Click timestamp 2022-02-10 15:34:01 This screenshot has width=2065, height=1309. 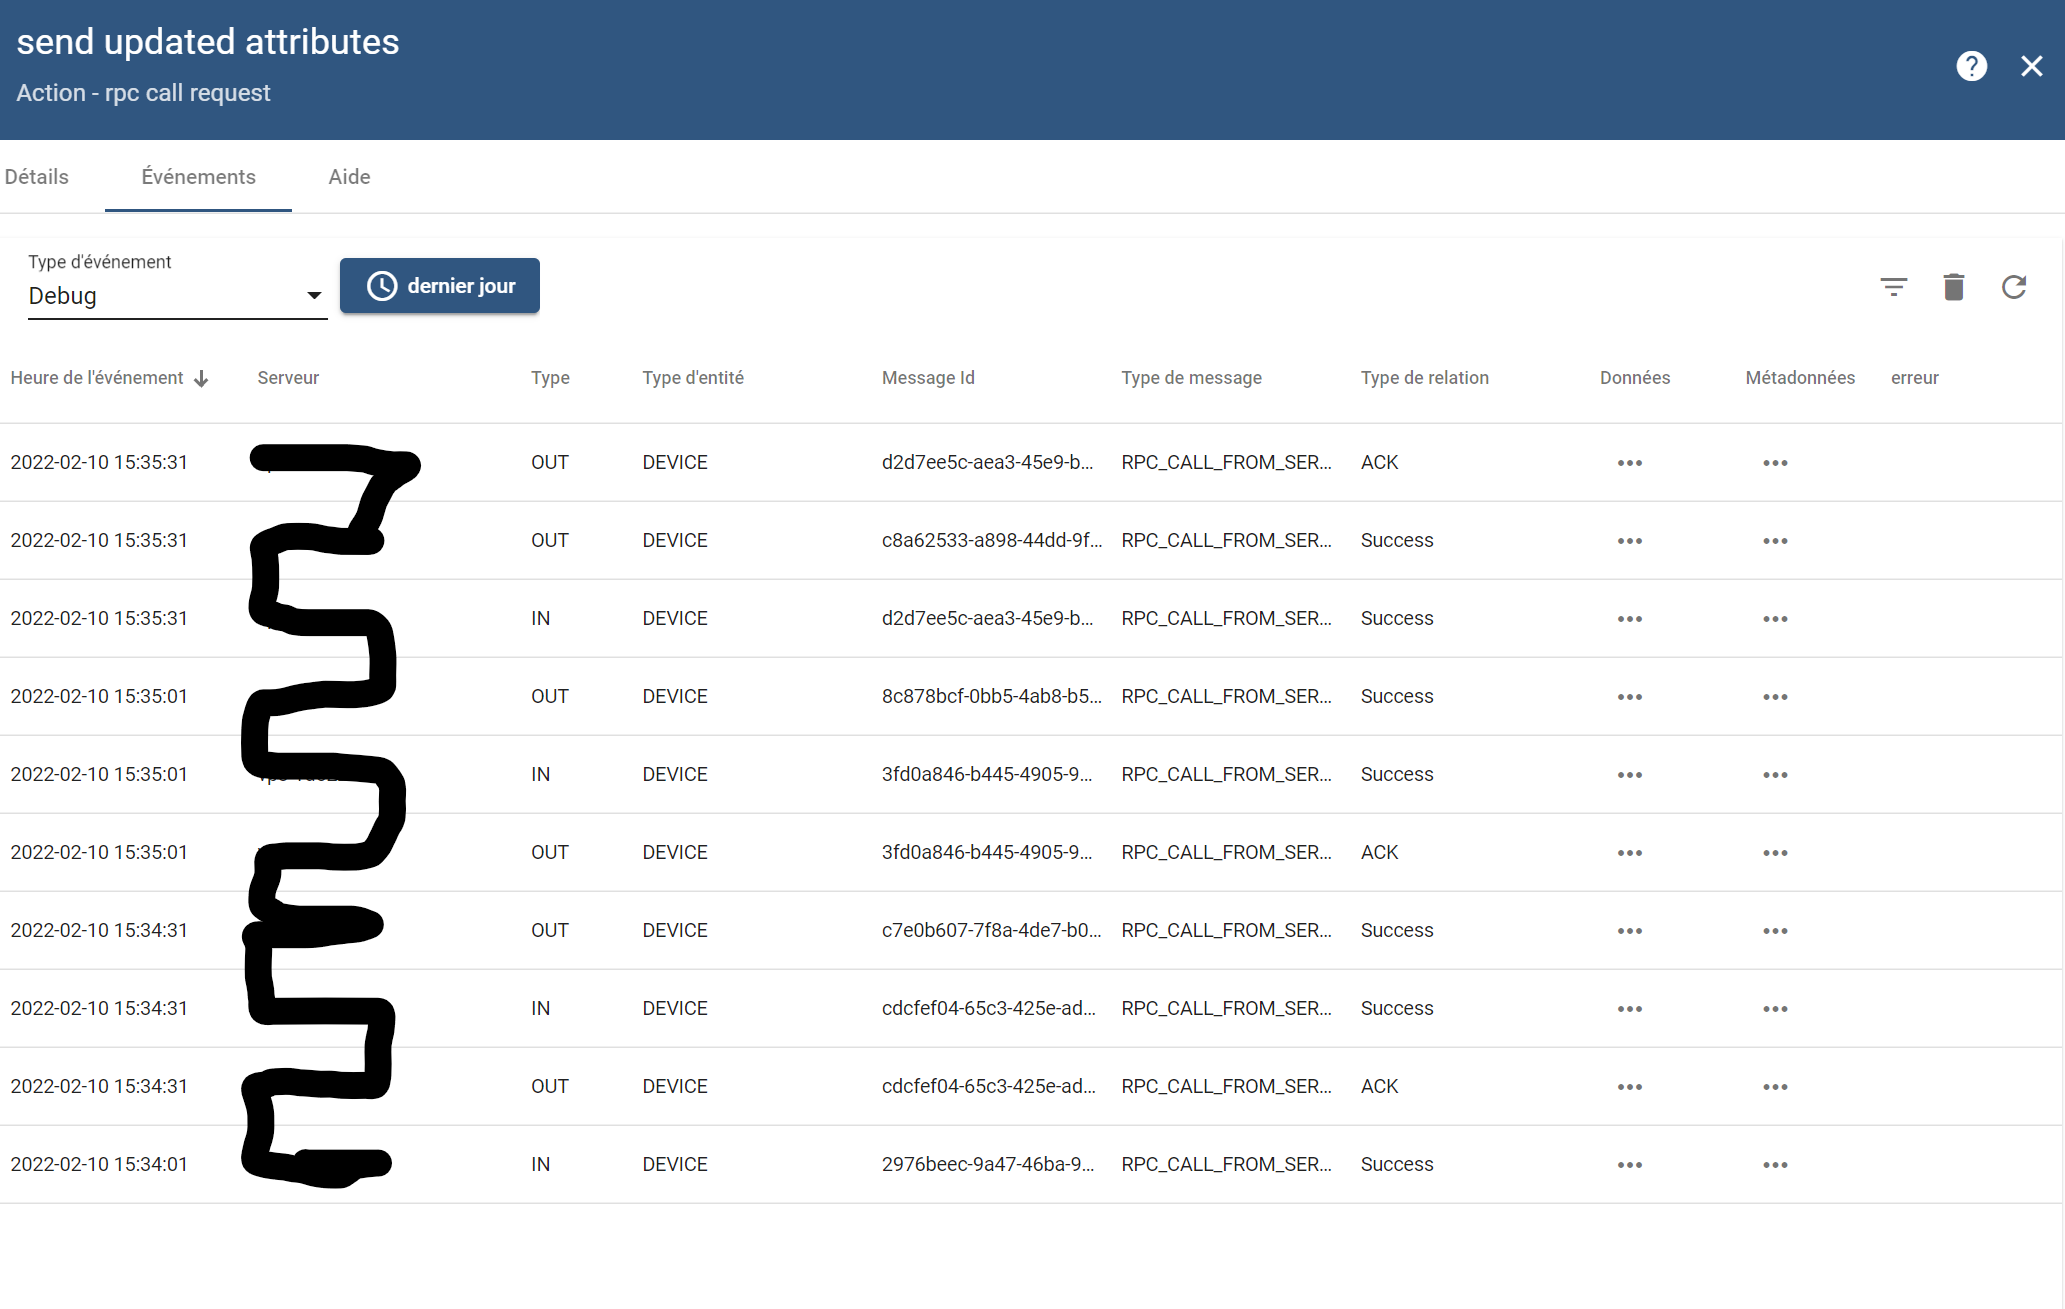click(99, 1165)
